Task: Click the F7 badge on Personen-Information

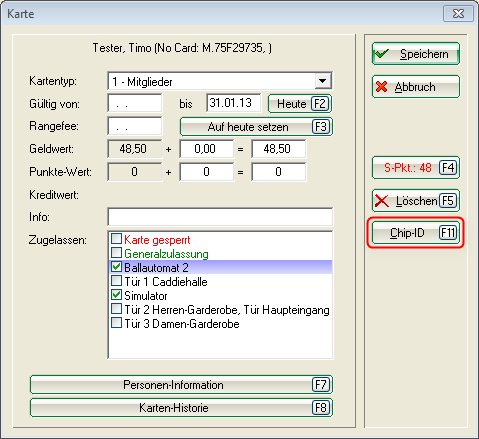Action: [321, 385]
